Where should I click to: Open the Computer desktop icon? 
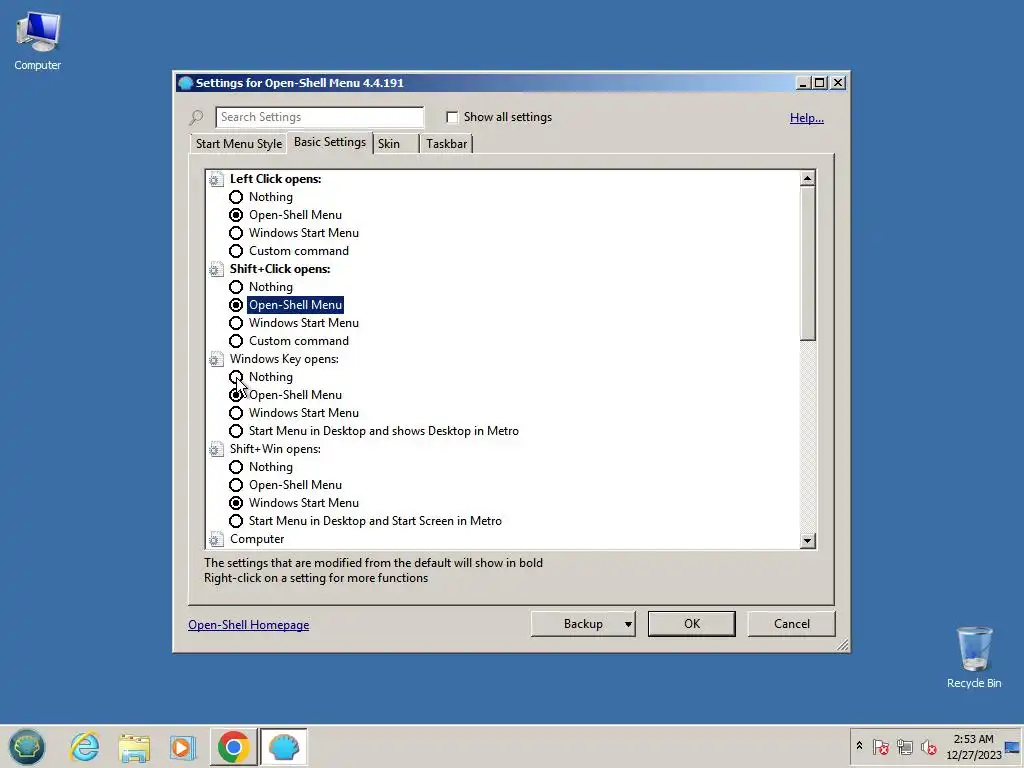coord(37,41)
